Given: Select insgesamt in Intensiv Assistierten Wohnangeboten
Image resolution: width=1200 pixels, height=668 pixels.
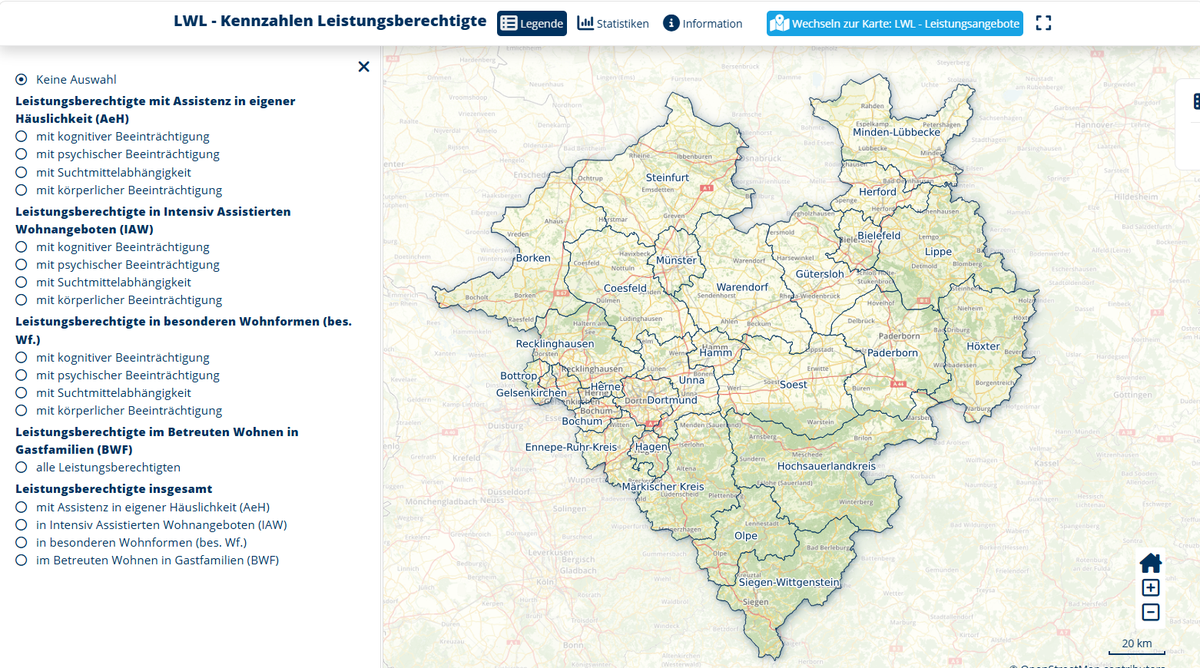Looking at the screenshot, I should coord(21,524).
